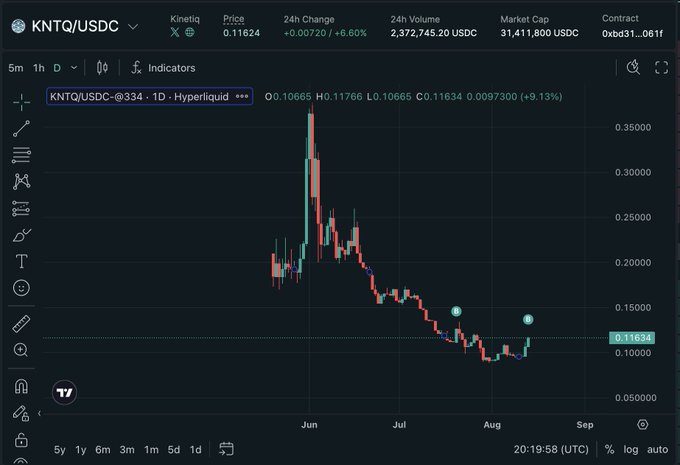The image size is (680, 465).
Task: Enter fullscreen chart mode
Action: click(x=661, y=68)
